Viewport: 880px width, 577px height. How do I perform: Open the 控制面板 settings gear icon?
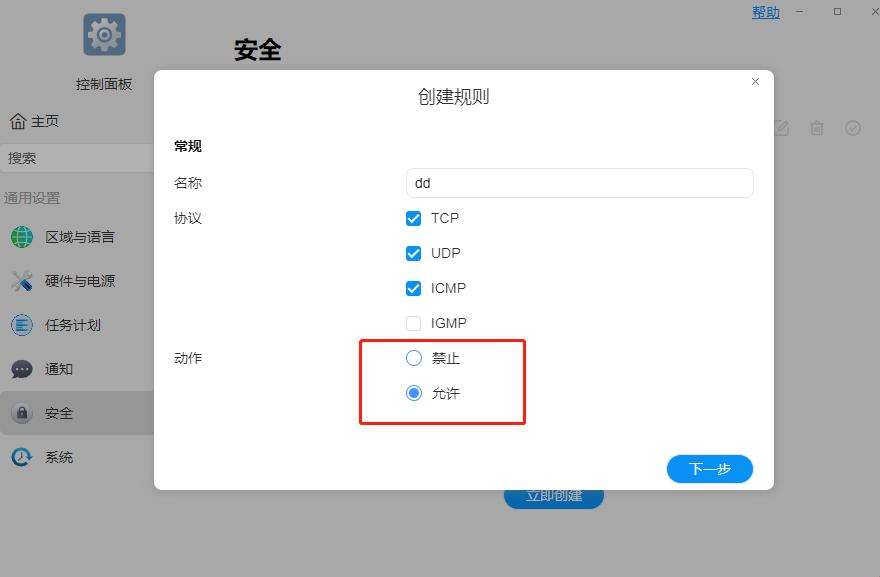(103, 33)
